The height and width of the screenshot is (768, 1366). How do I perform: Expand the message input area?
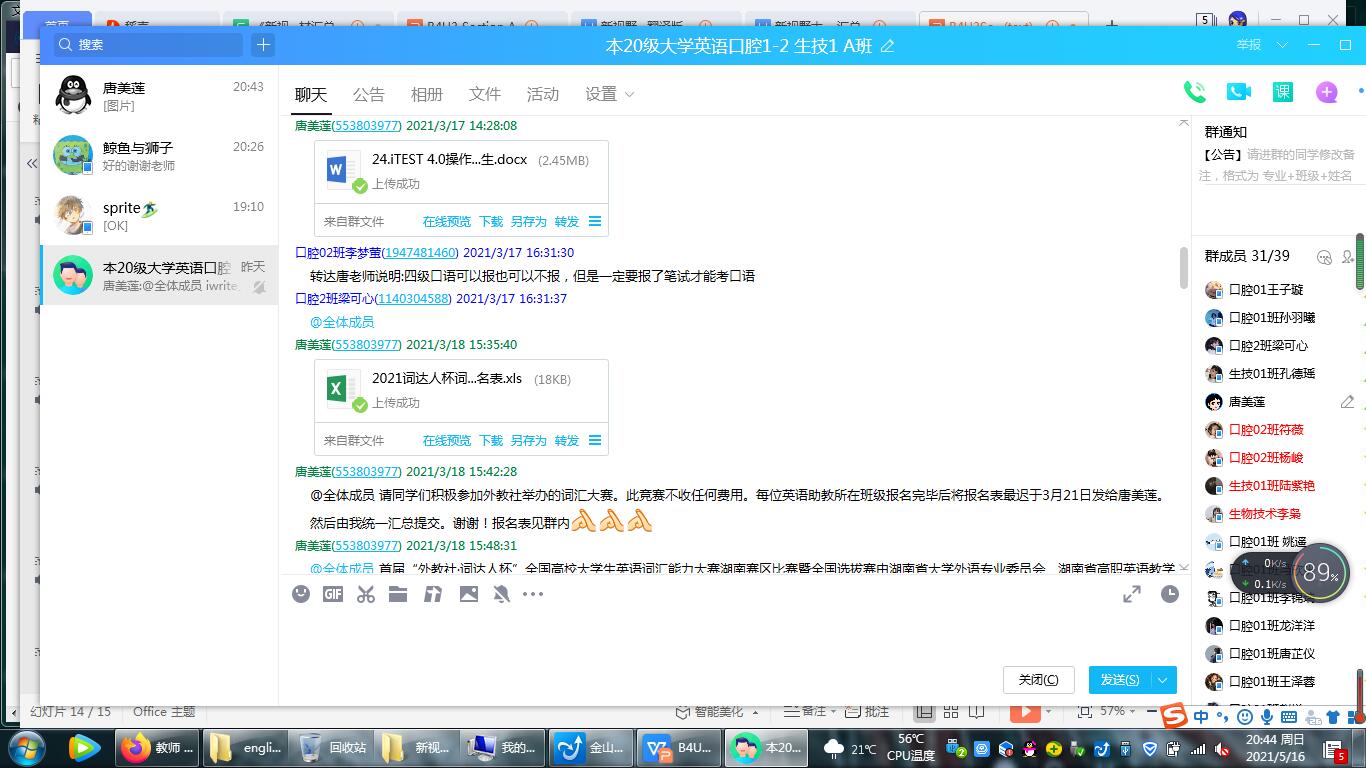1132,594
